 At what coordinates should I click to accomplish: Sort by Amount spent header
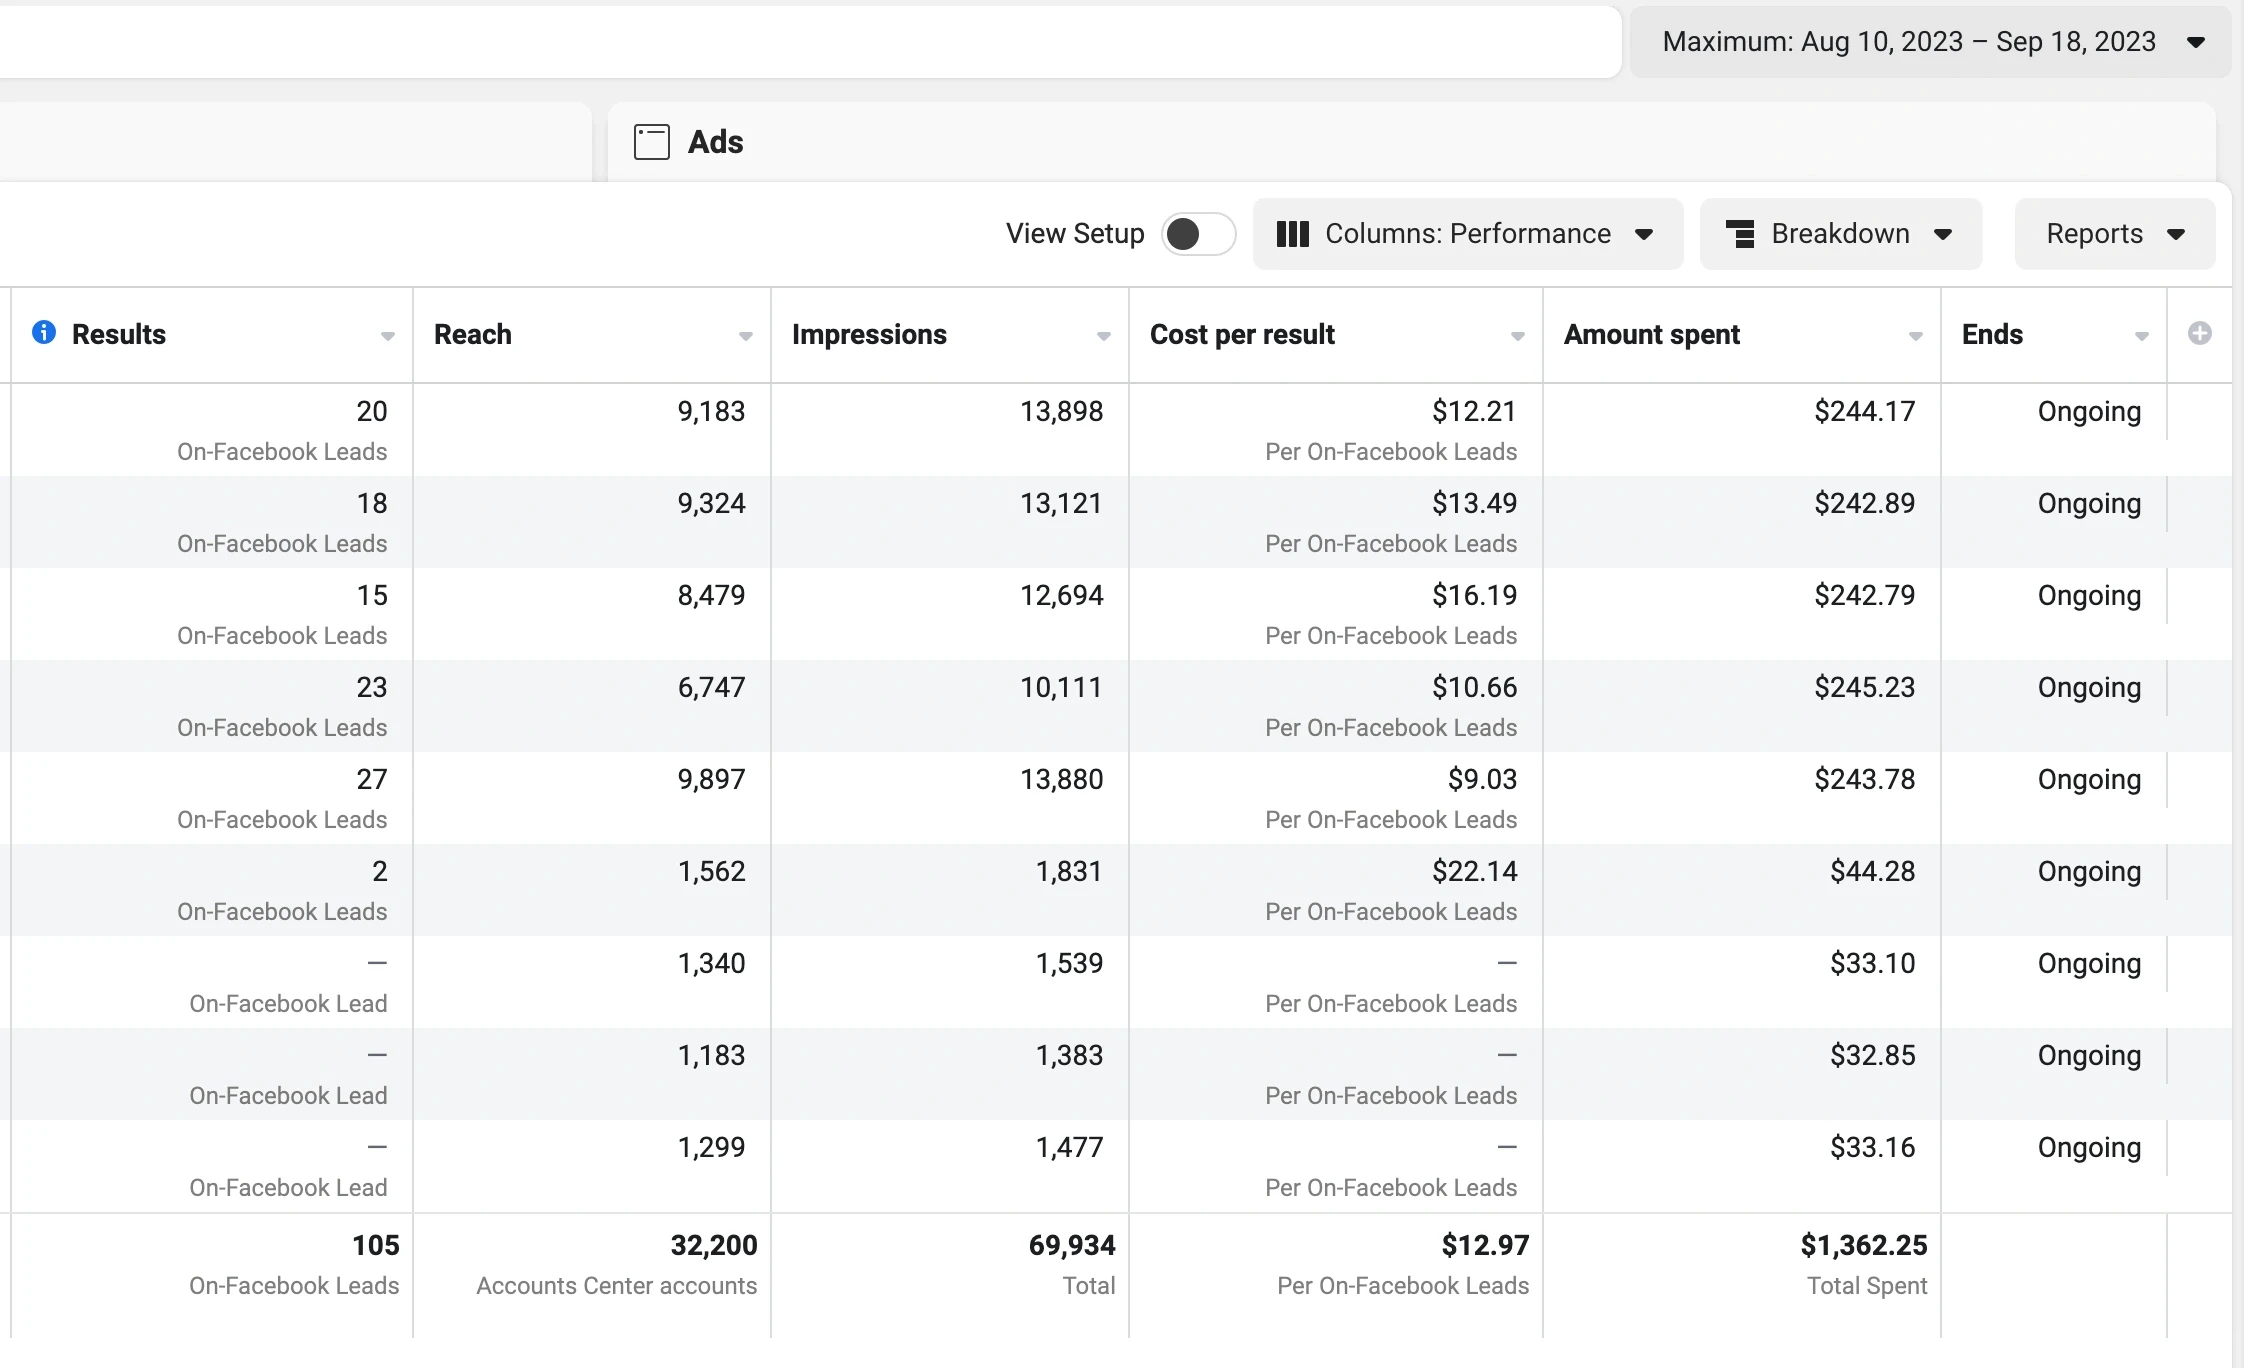coord(1652,334)
